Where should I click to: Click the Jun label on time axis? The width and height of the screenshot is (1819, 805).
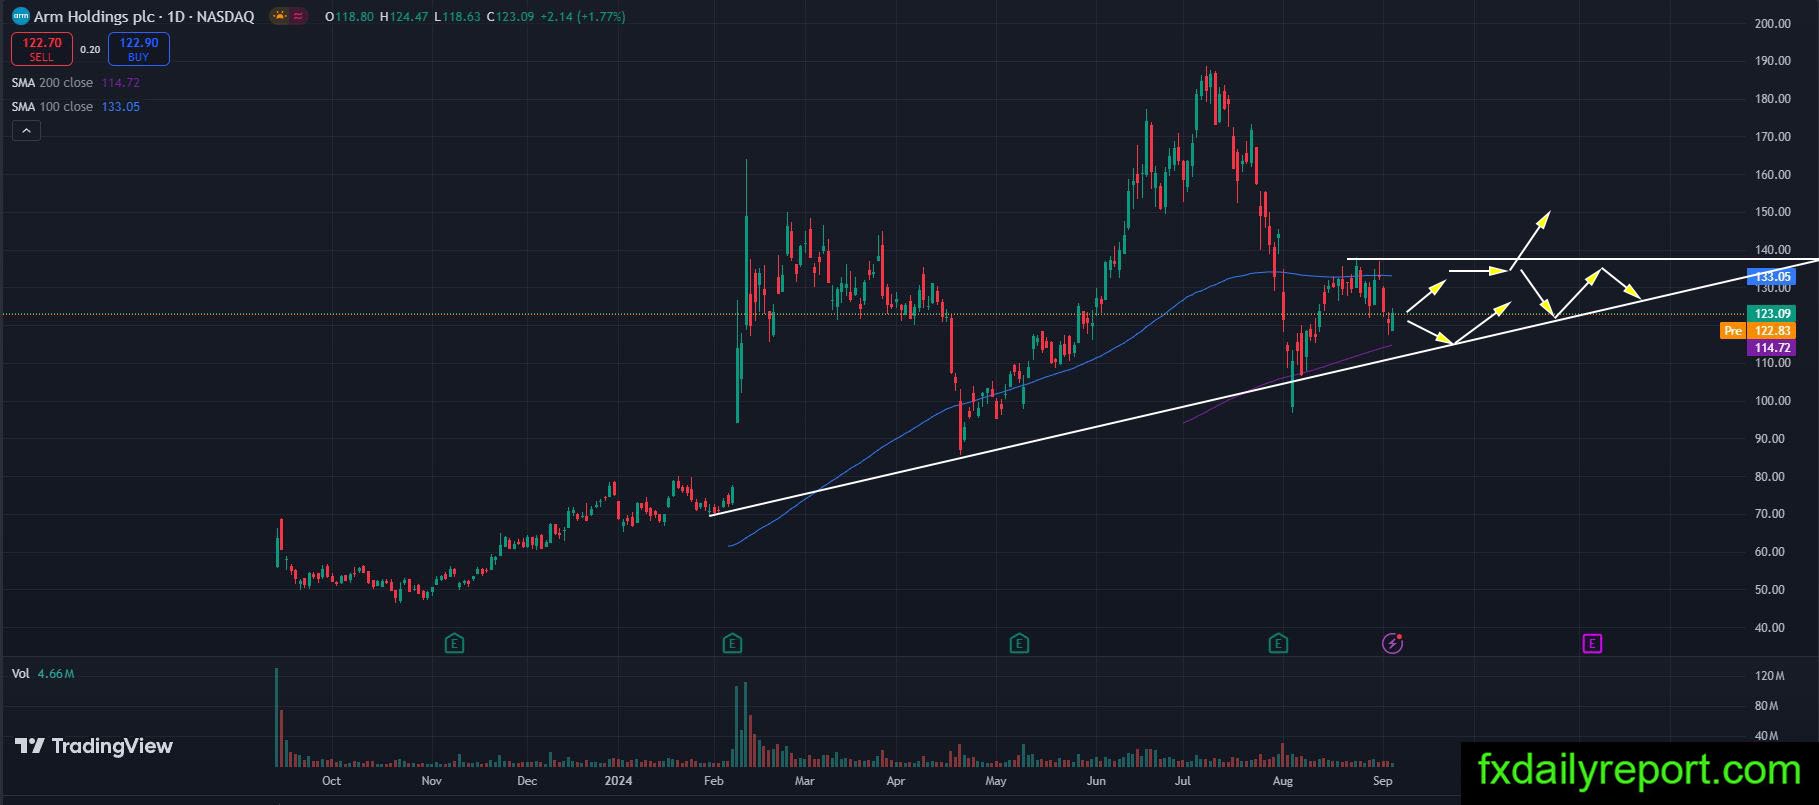click(1096, 781)
